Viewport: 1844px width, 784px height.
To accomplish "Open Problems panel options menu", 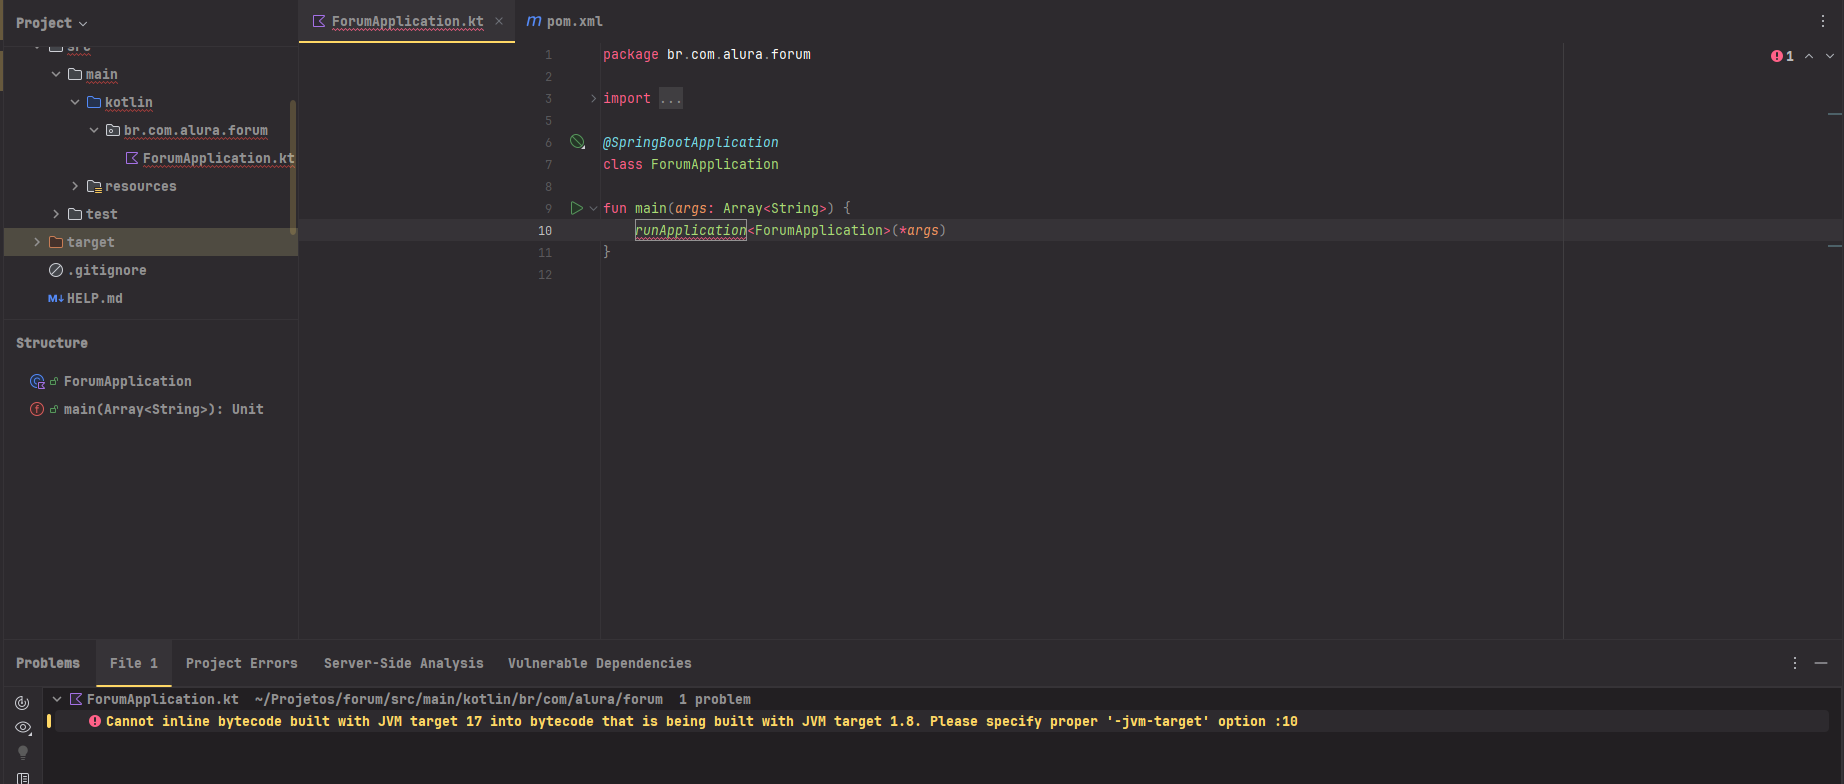I will point(1795,663).
